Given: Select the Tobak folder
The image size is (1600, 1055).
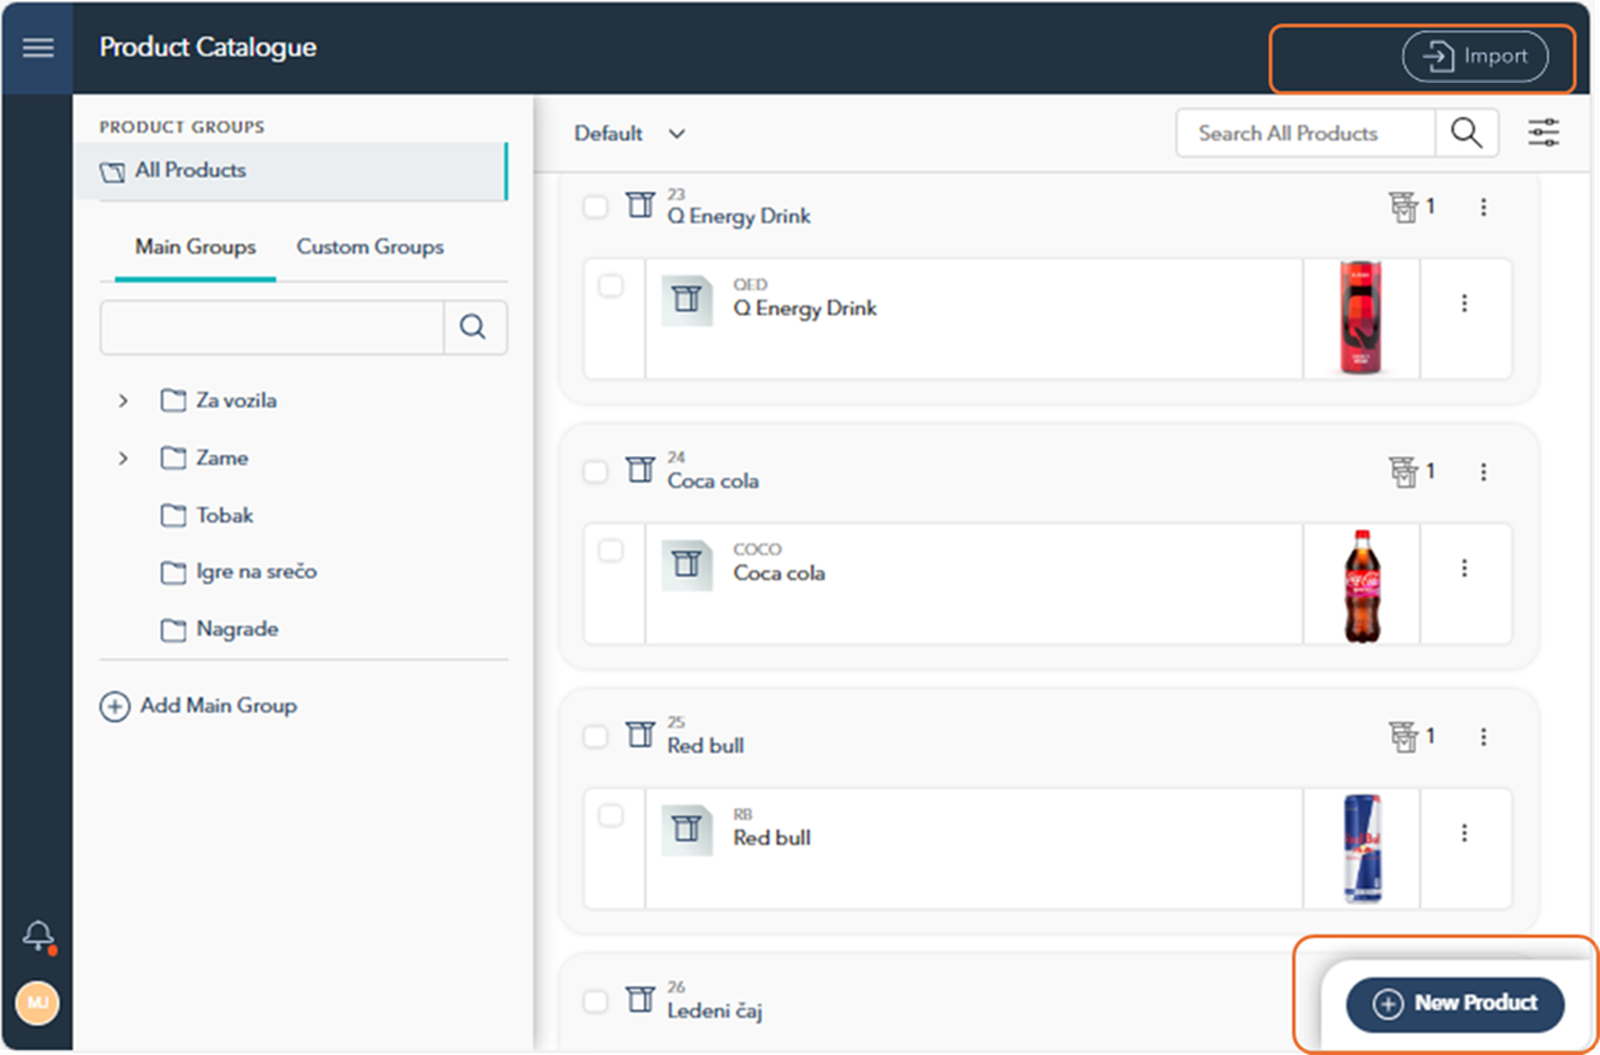Looking at the screenshot, I should [x=207, y=516].
